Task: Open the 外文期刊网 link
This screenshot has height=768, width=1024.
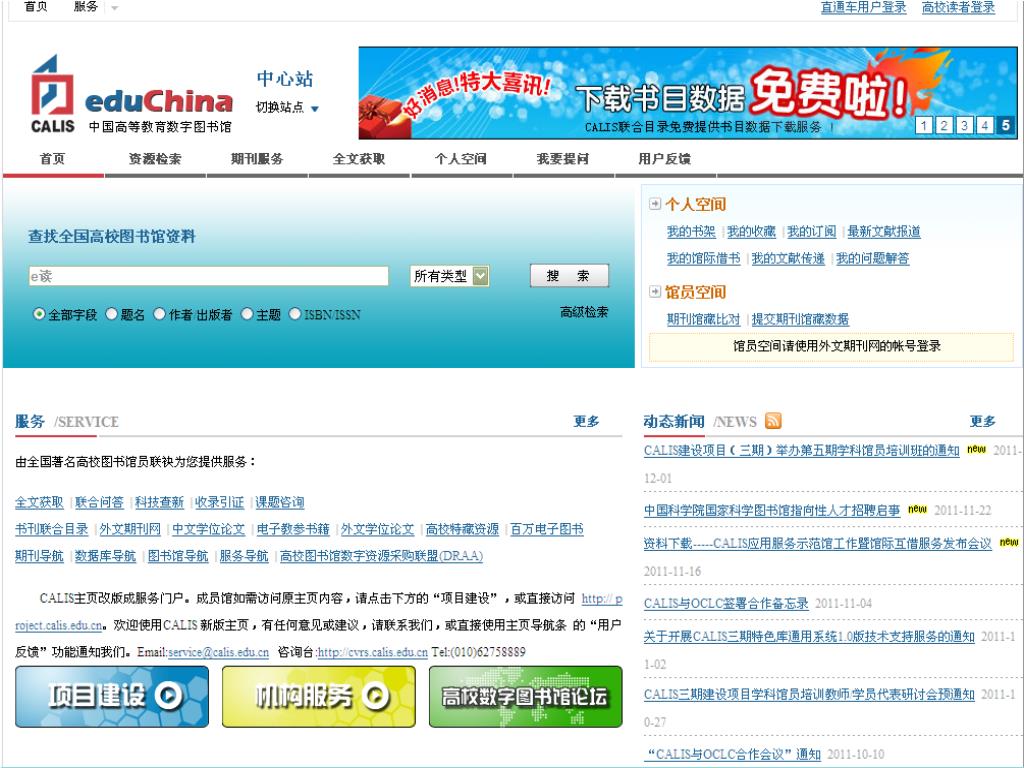Action: tap(130, 529)
